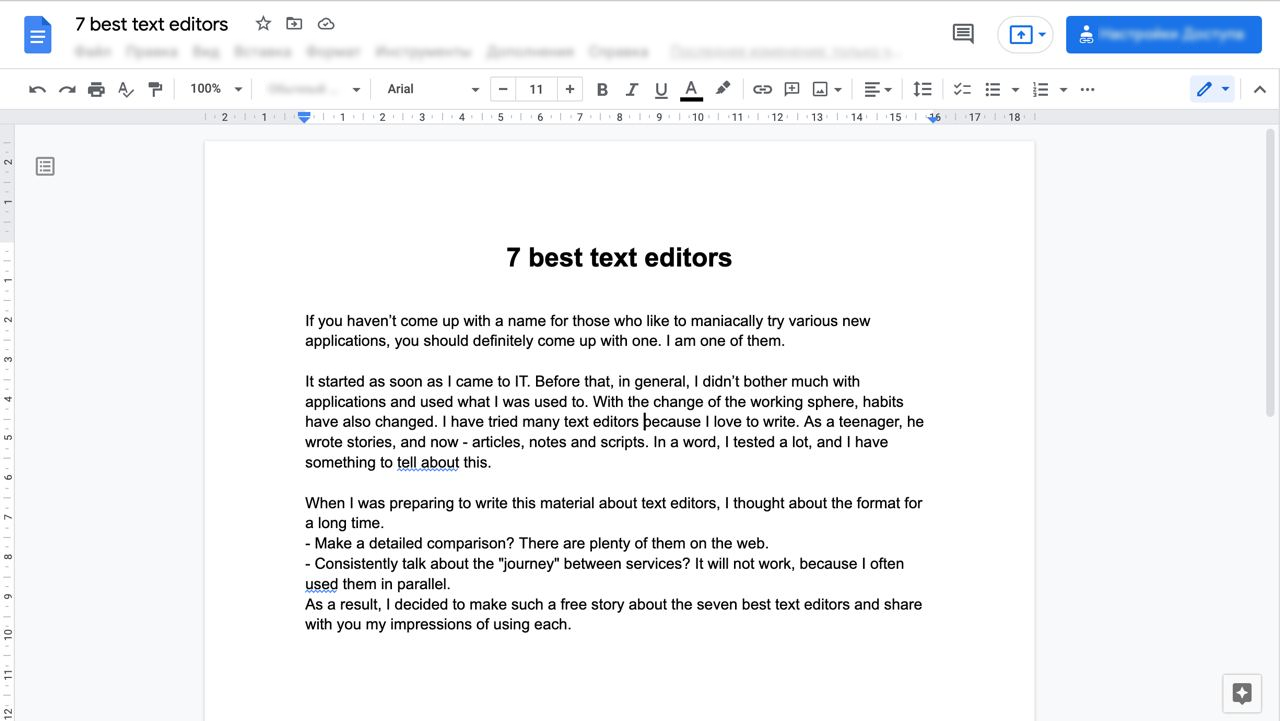Click the undo arrow icon

(37, 90)
